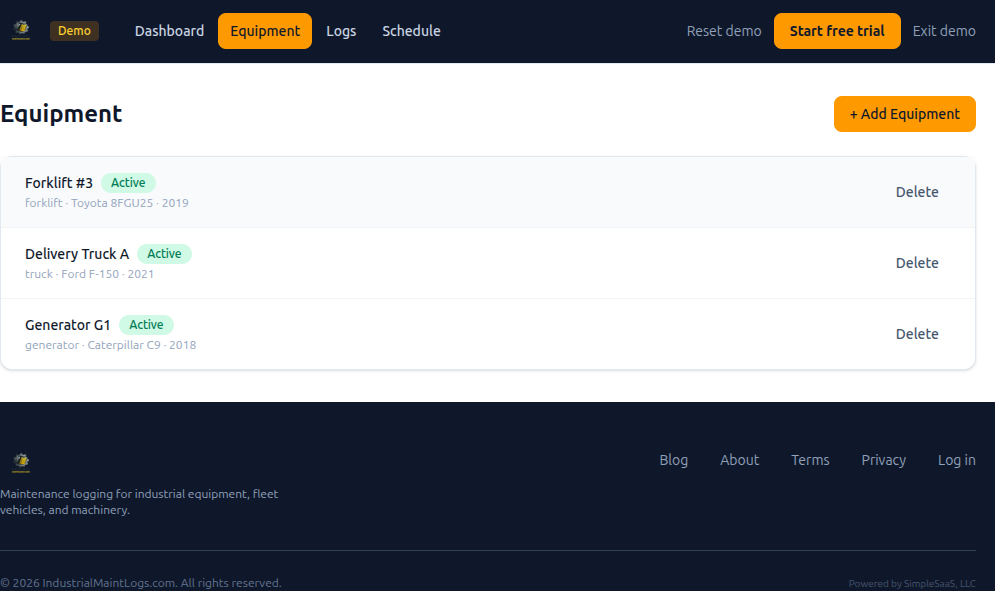
Task: Exit the demo mode
Action: (x=943, y=31)
